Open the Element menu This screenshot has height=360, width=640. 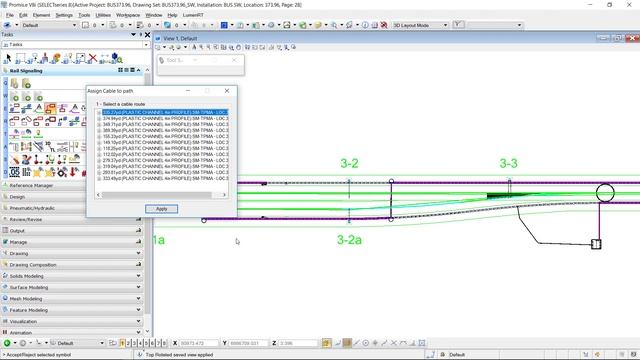pos(42,15)
